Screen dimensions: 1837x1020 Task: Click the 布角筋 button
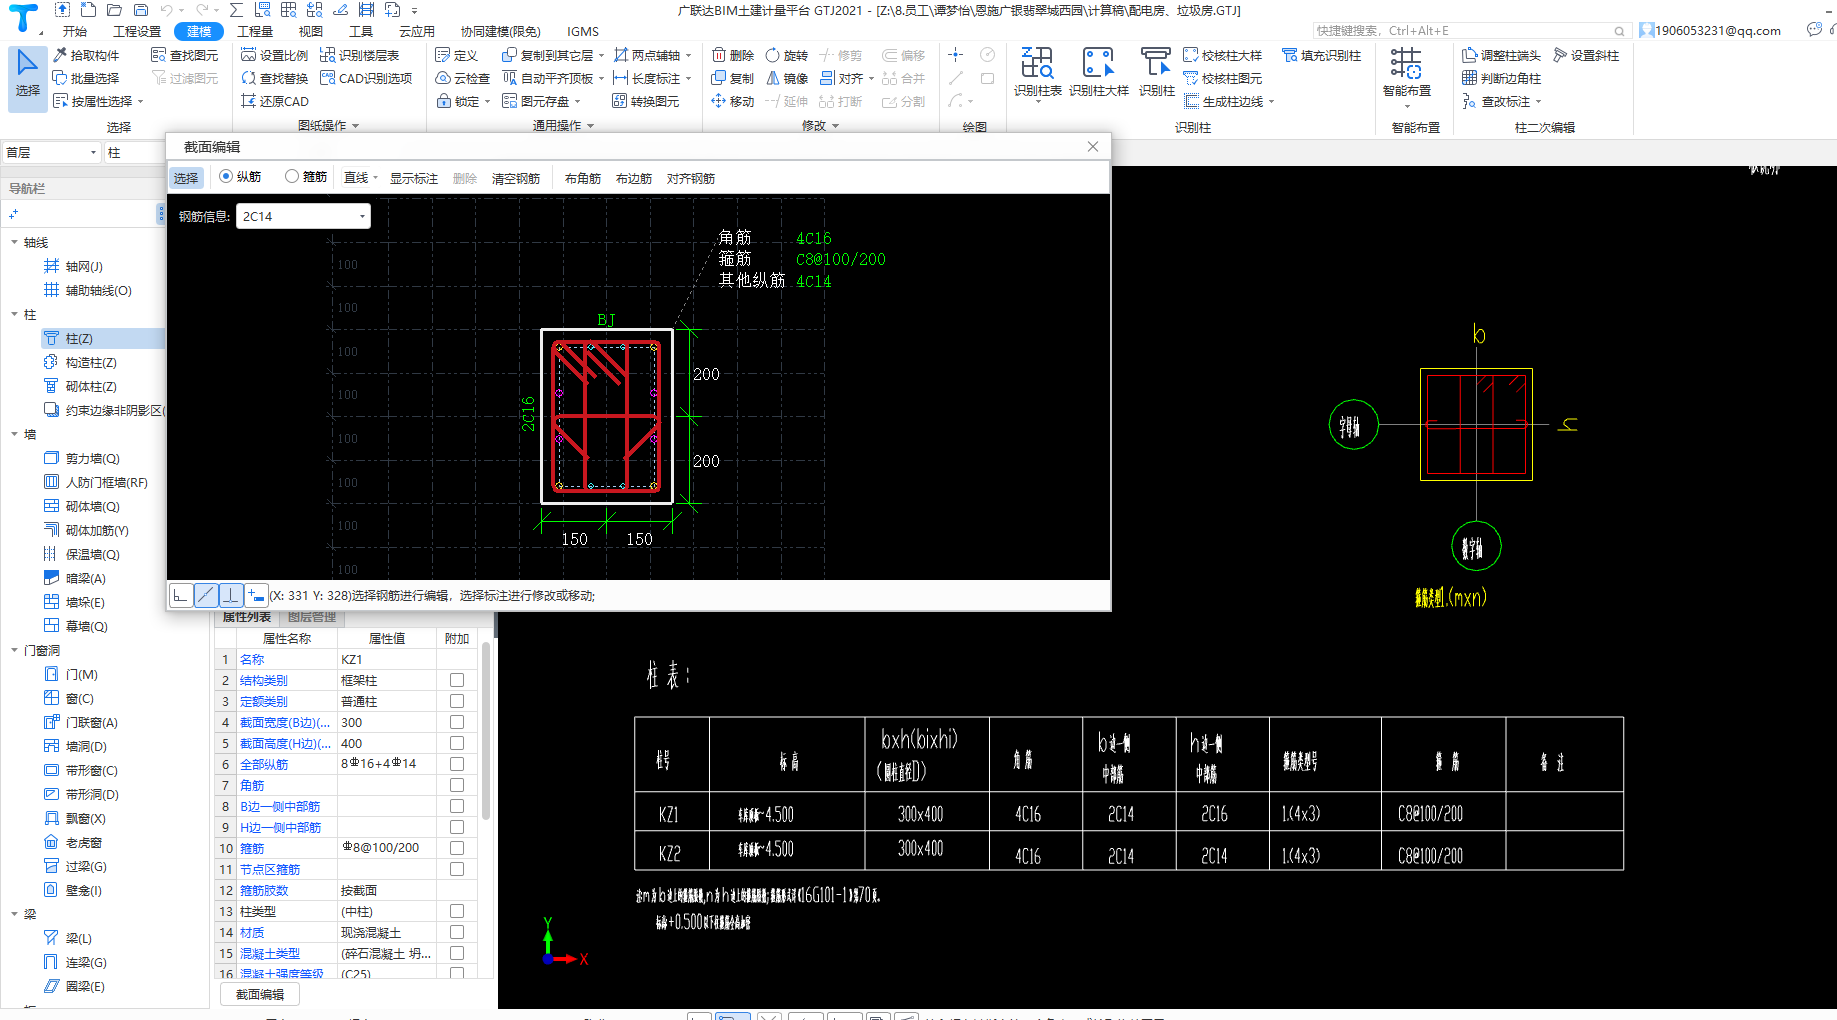pos(583,178)
